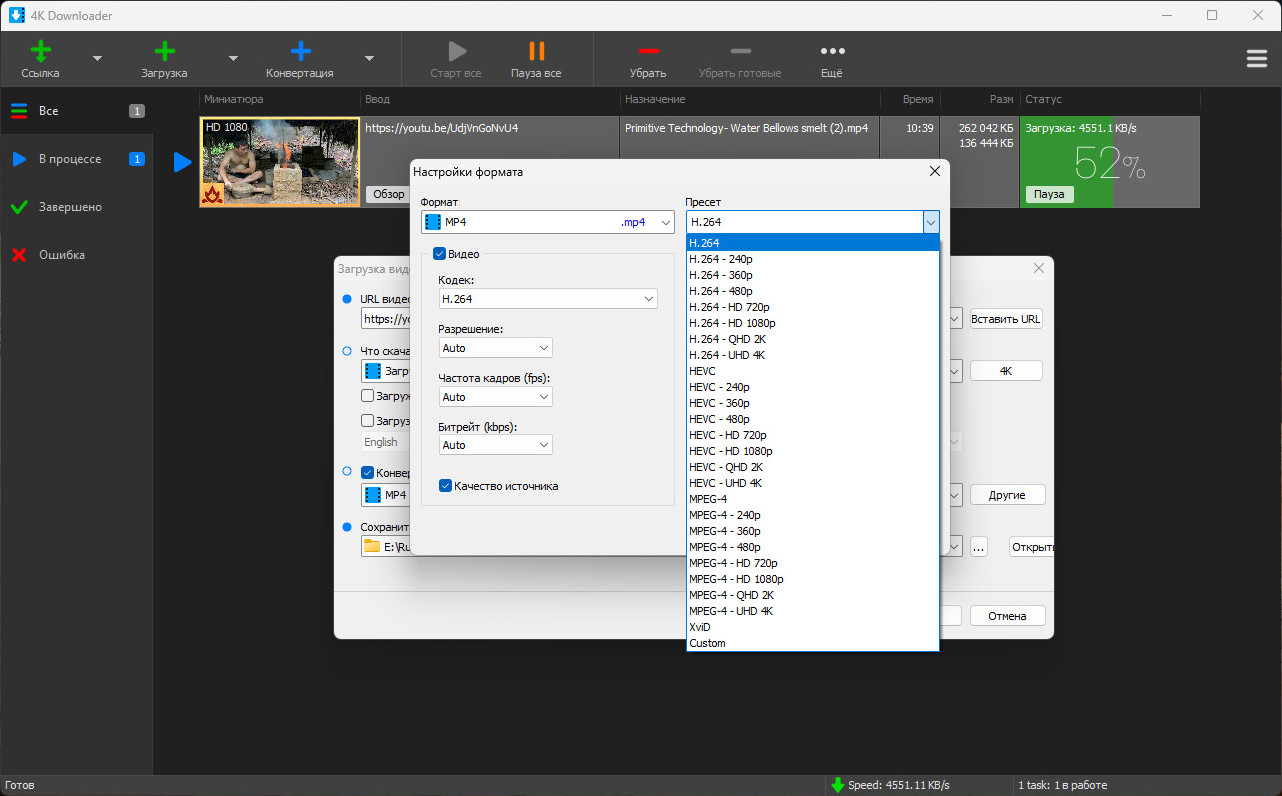Click the red minus Убрать icon
1282x796 pixels.
[648, 51]
